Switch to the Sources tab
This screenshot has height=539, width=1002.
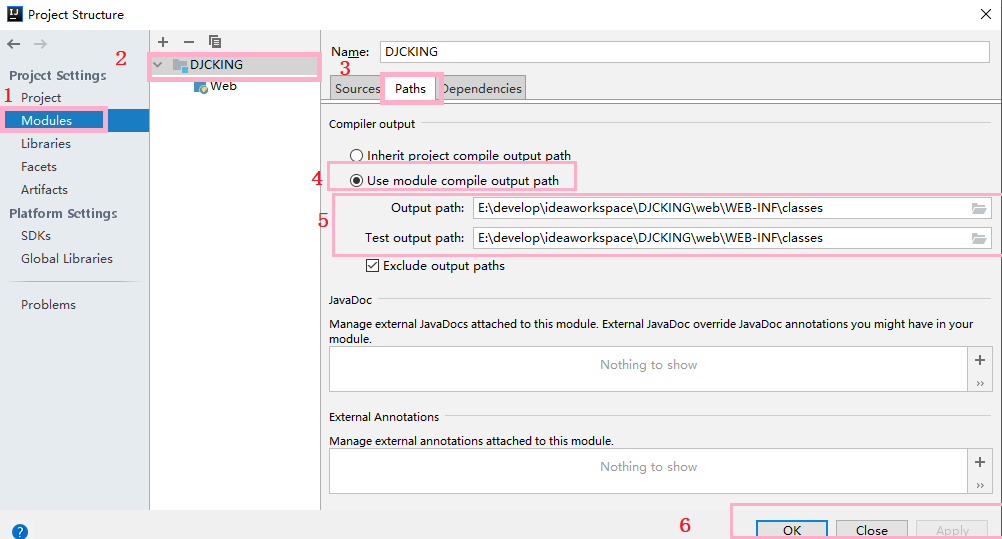click(x=356, y=88)
